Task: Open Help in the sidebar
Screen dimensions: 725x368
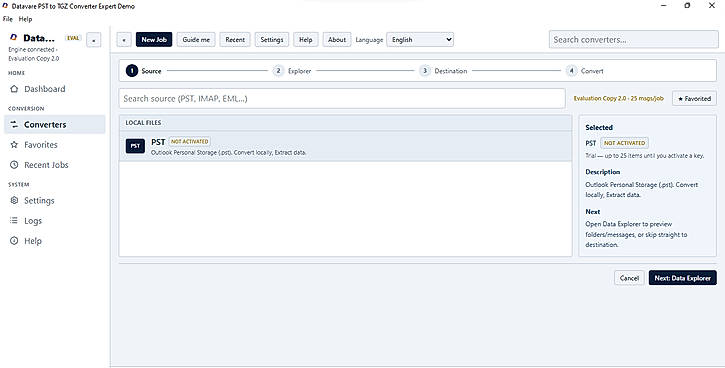Action: click(55, 241)
